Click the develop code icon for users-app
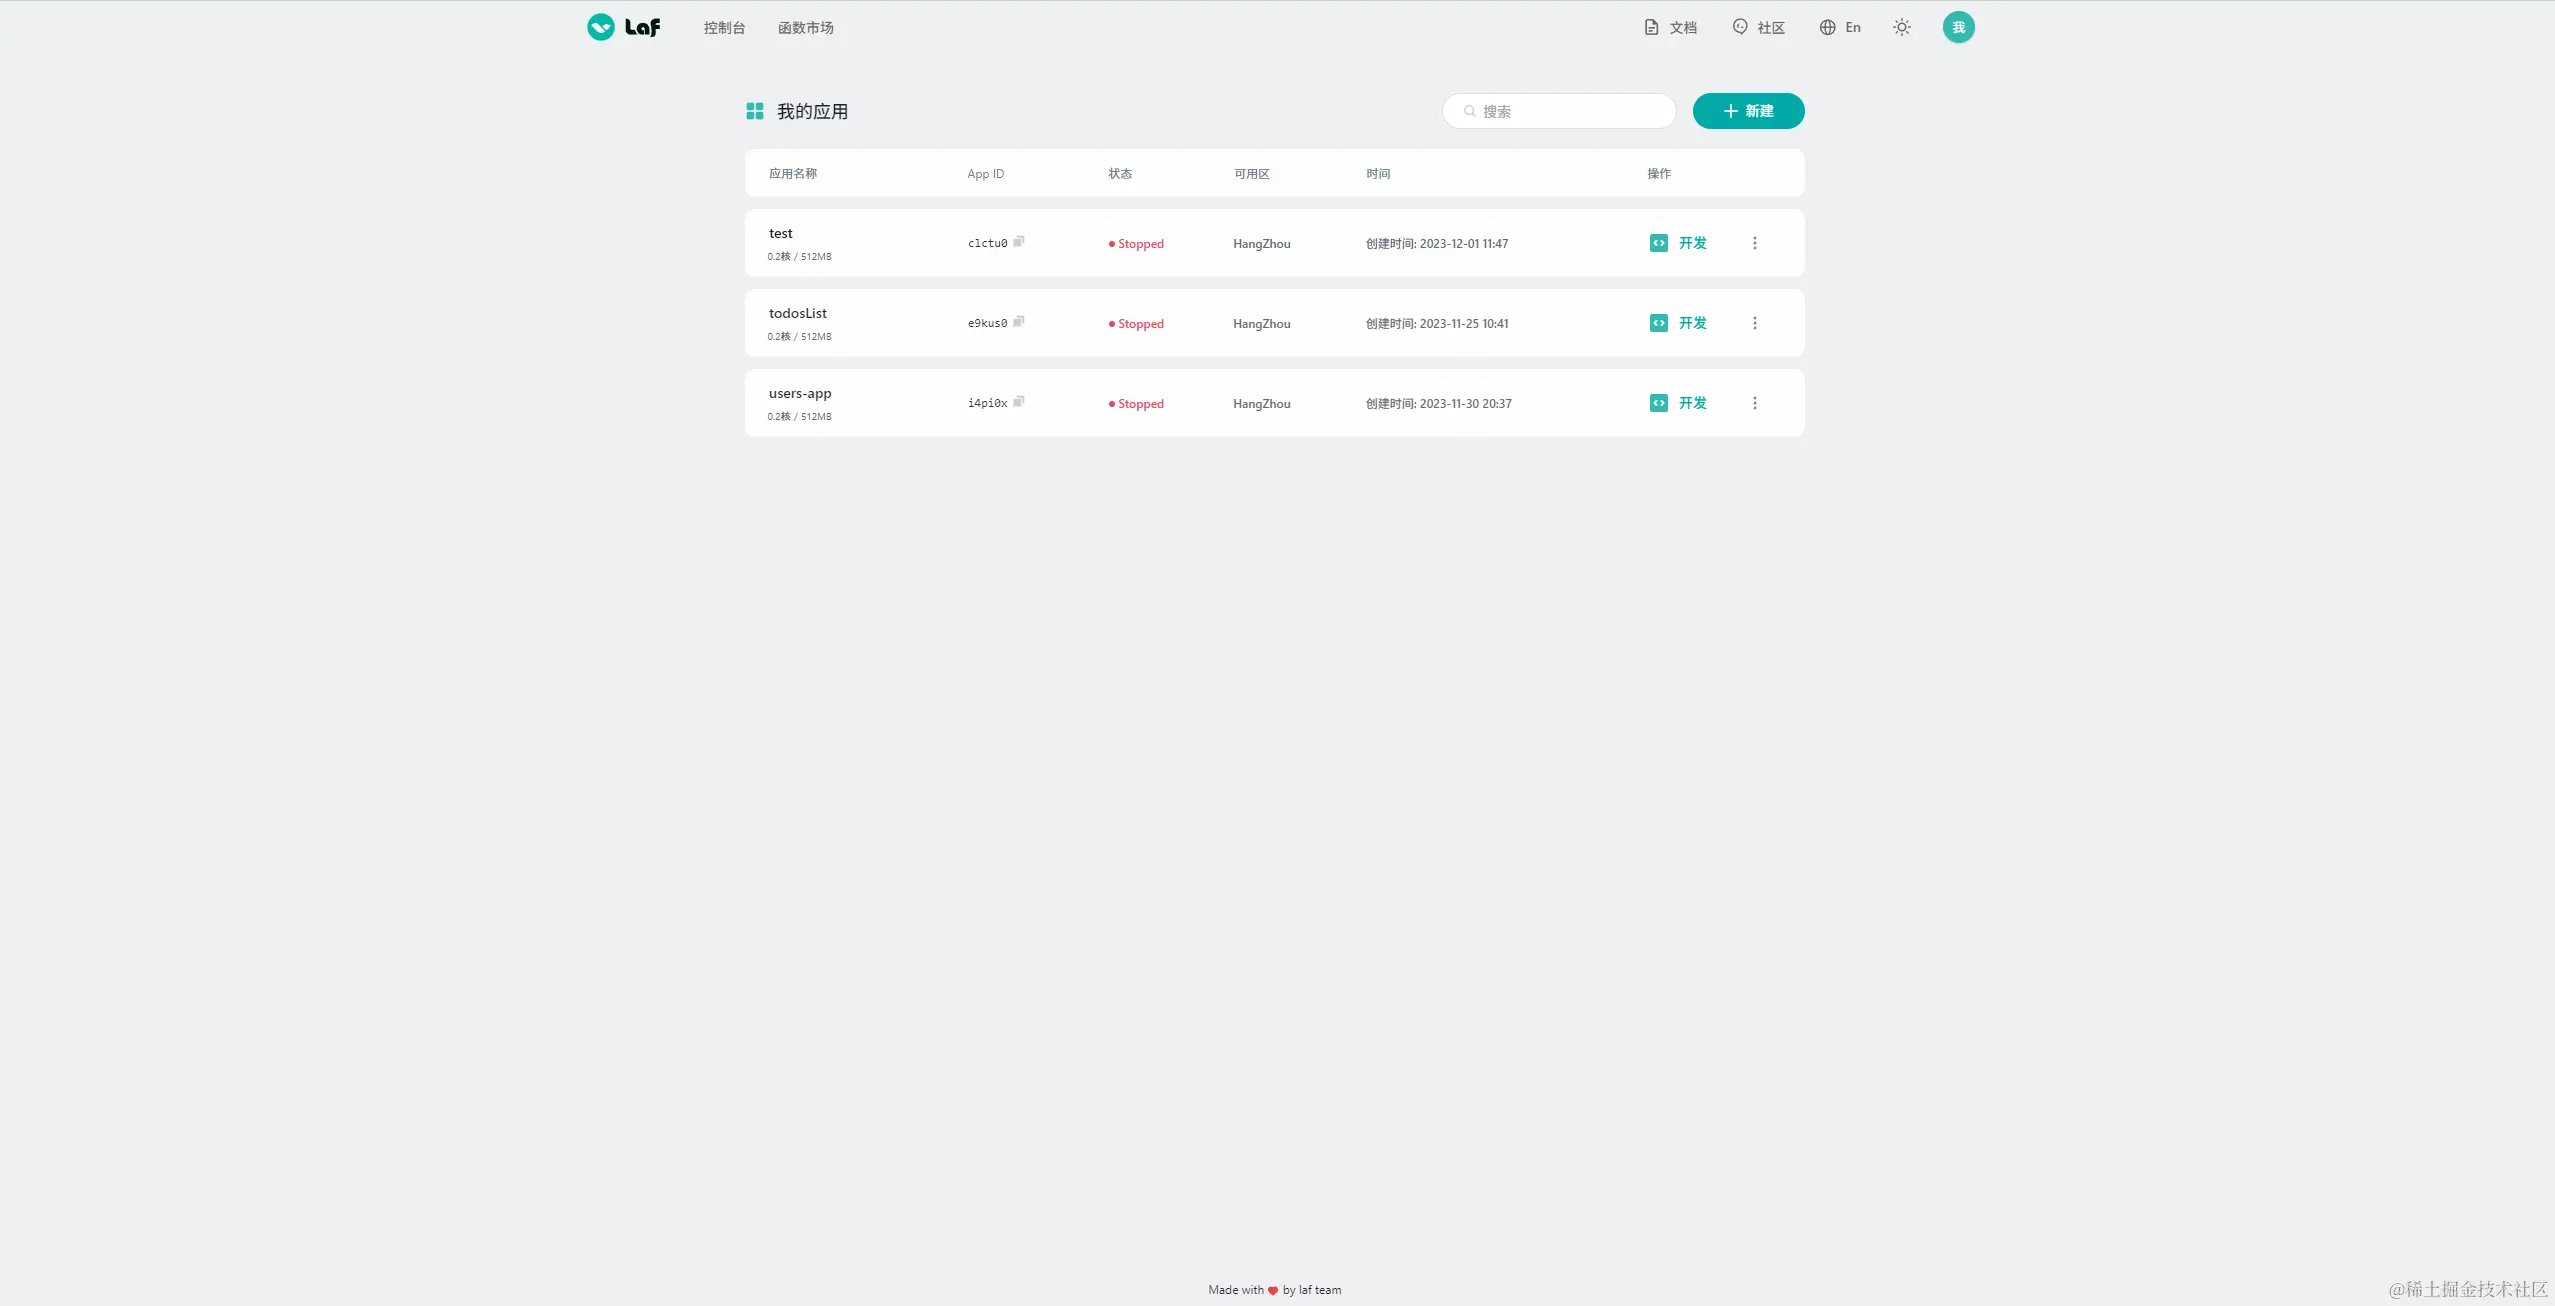Viewport: 2555px width, 1306px height. click(x=1658, y=403)
